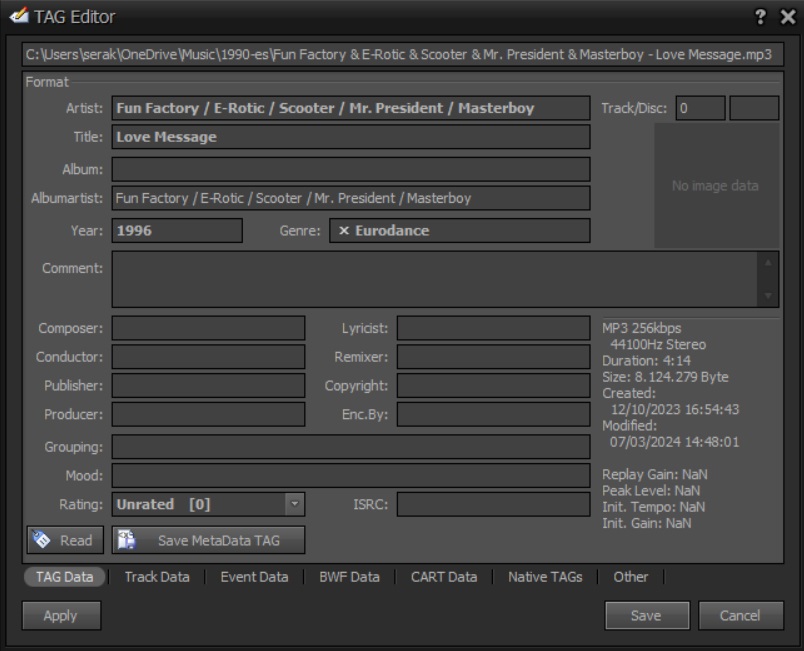Click the Save button

click(x=646, y=616)
